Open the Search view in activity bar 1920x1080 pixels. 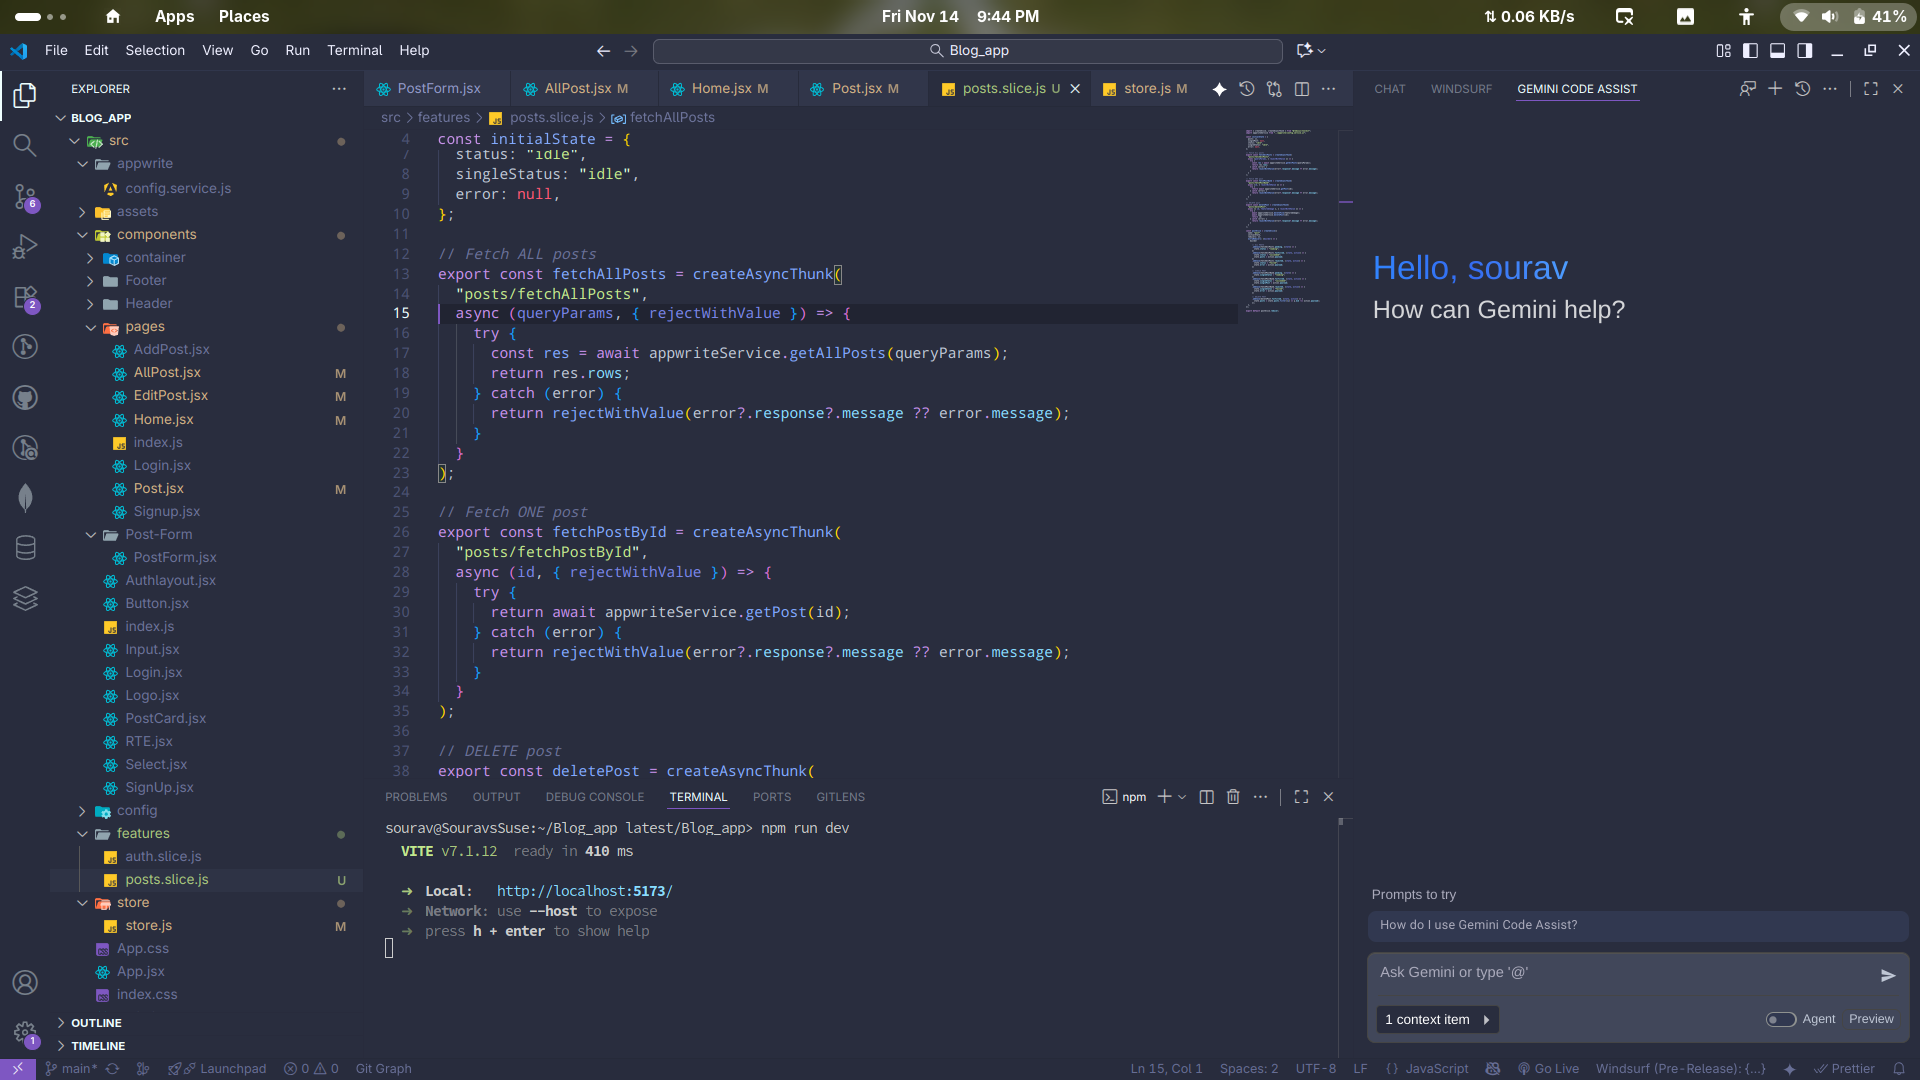pos(25,145)
